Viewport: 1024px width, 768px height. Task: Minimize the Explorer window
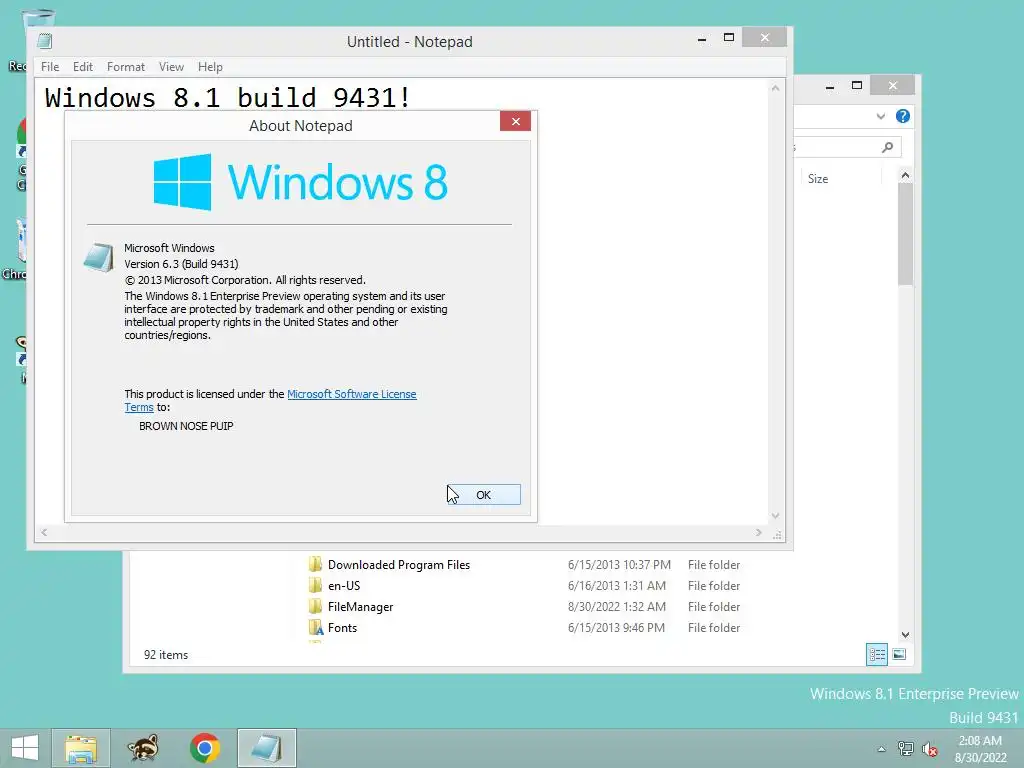coord(830,86)
